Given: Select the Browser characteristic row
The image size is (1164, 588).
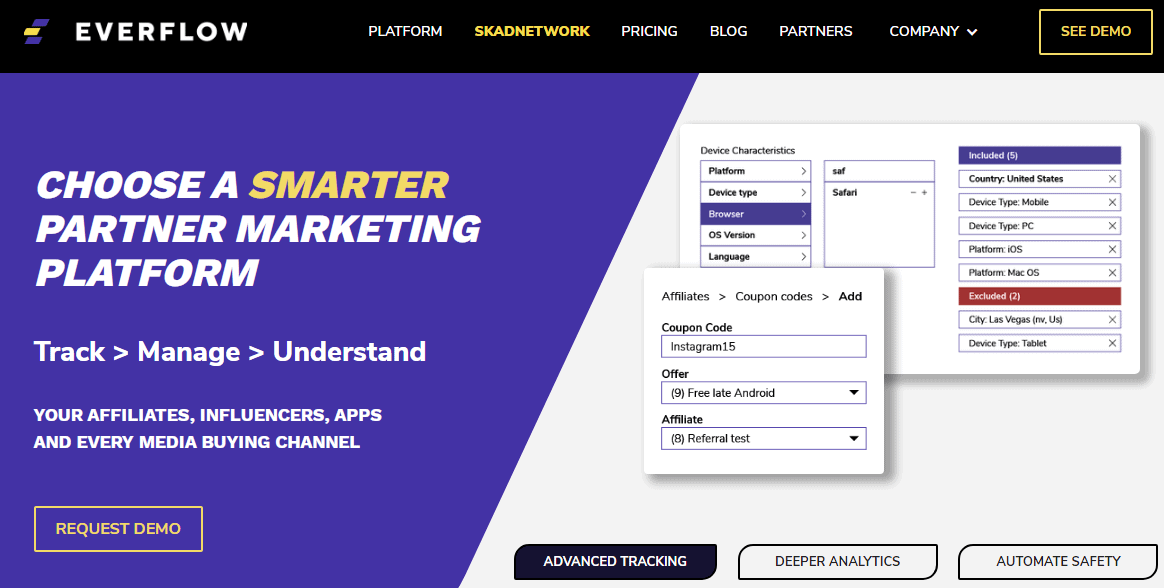Looking at the screenshot, I should tap(755, 214).
